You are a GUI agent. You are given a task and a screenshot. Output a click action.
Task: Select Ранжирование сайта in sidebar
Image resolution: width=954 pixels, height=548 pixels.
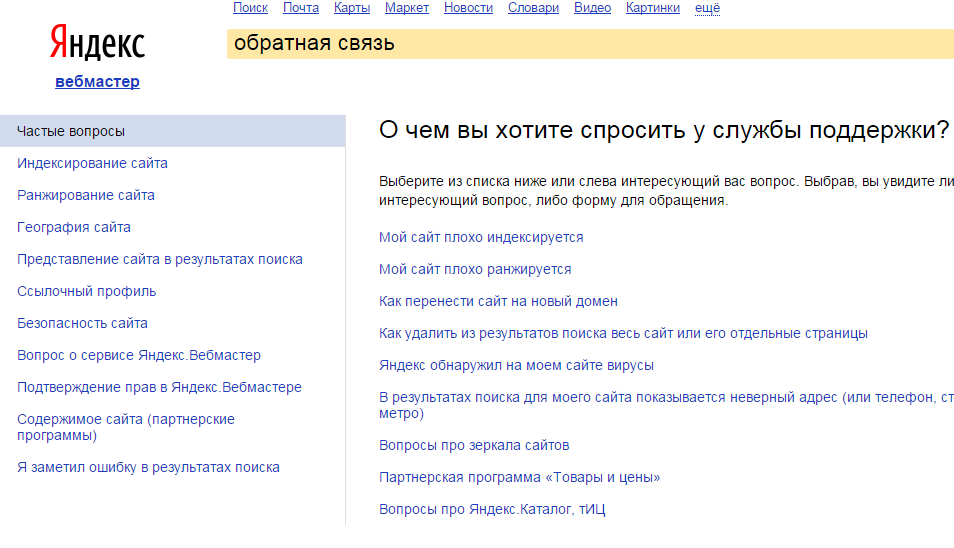pos(86,195)
